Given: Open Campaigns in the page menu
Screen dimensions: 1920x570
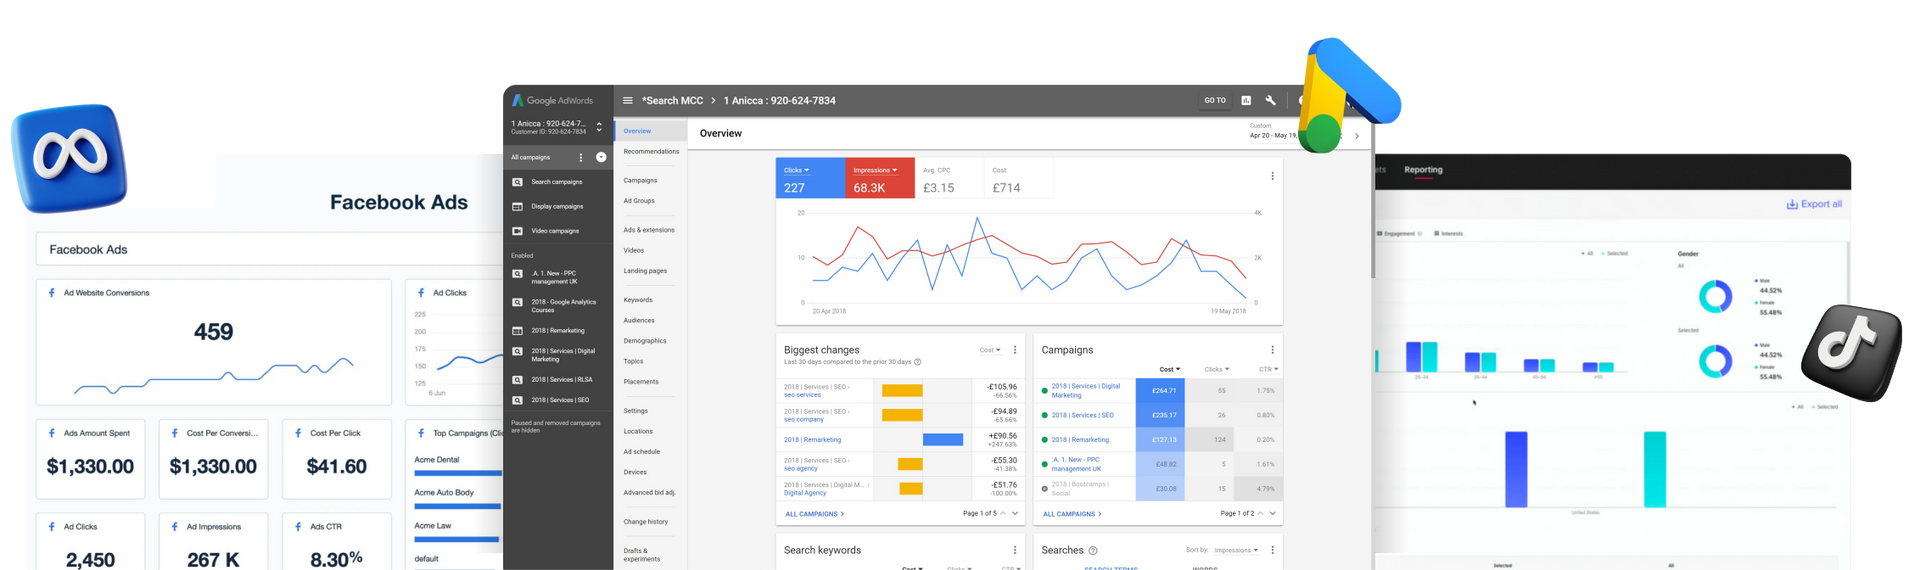Looking at the screenshot, I should click(640, 181).
